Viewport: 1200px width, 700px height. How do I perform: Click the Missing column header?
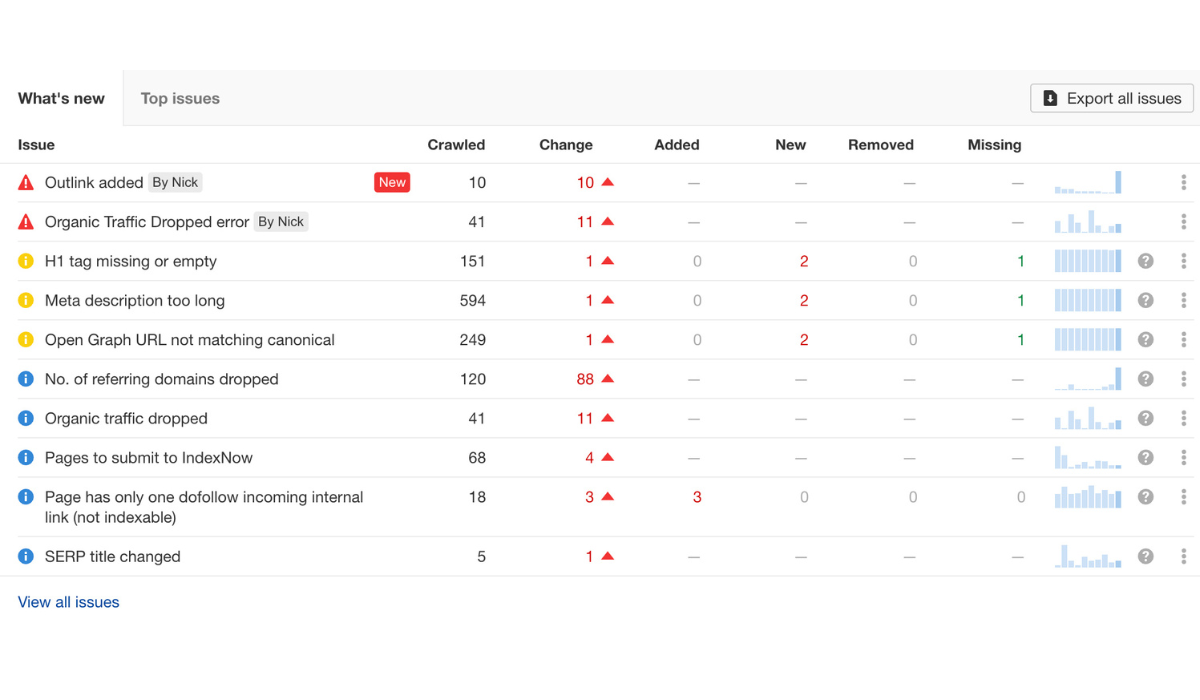click(x=994, y=145)
